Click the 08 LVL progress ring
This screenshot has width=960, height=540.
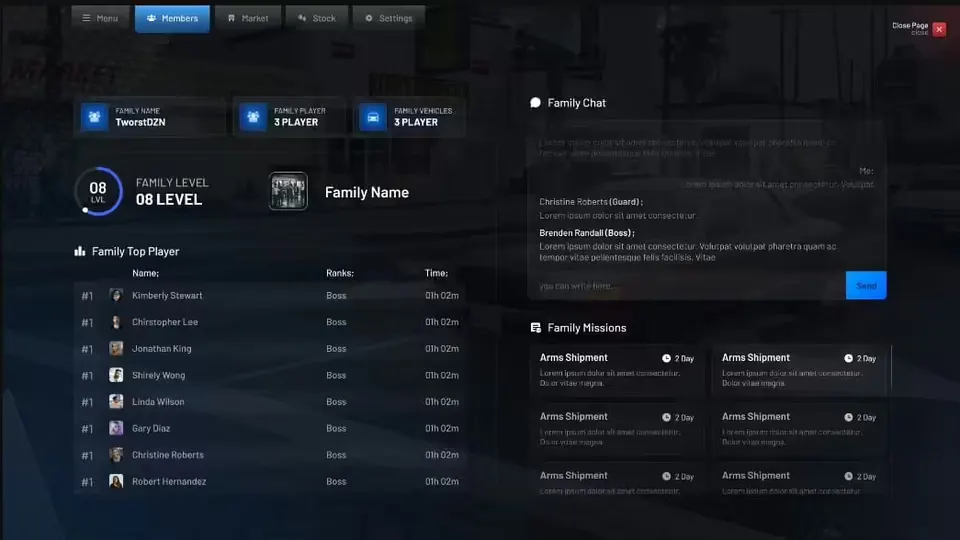[x=98, y=192]
